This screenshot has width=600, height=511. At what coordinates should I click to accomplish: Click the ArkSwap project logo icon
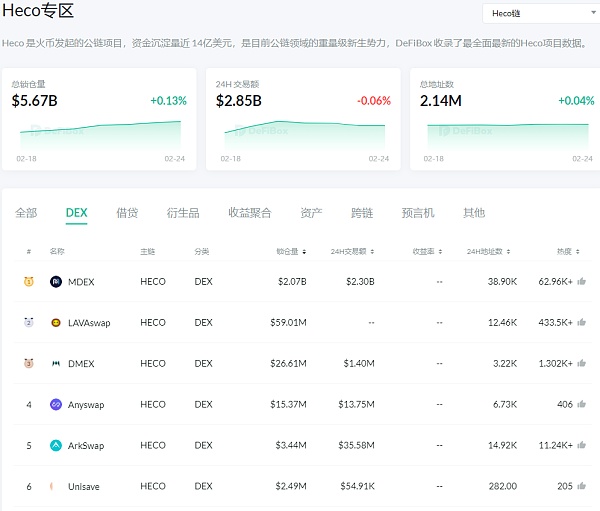pyautogui.click(x=56, y=446)
